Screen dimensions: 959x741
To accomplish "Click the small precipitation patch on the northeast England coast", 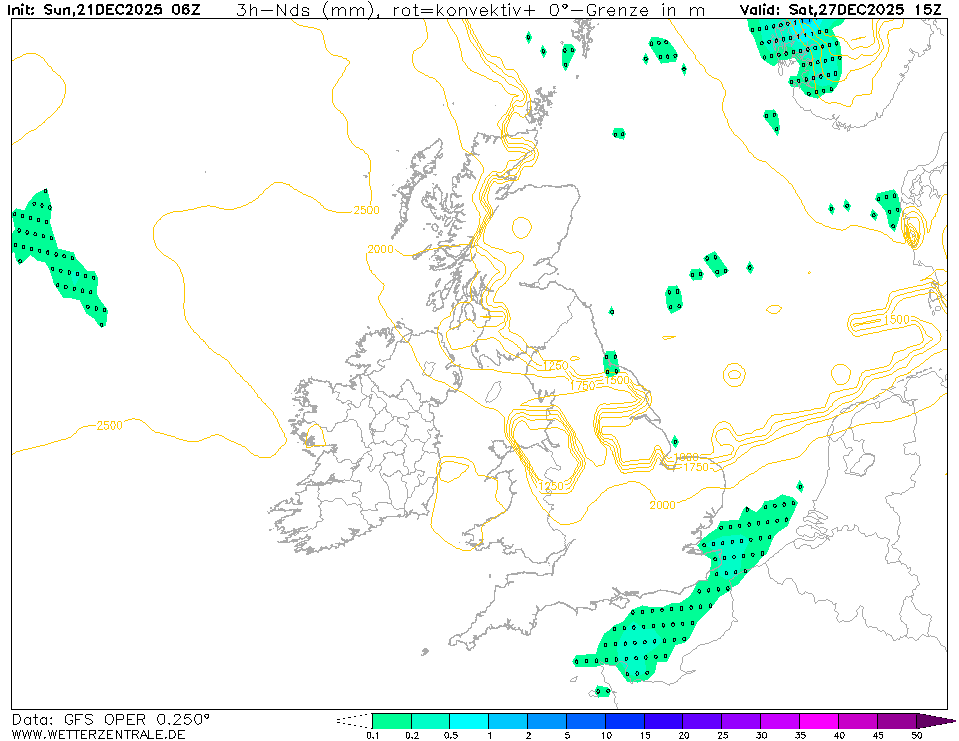I will pos(610,362).
